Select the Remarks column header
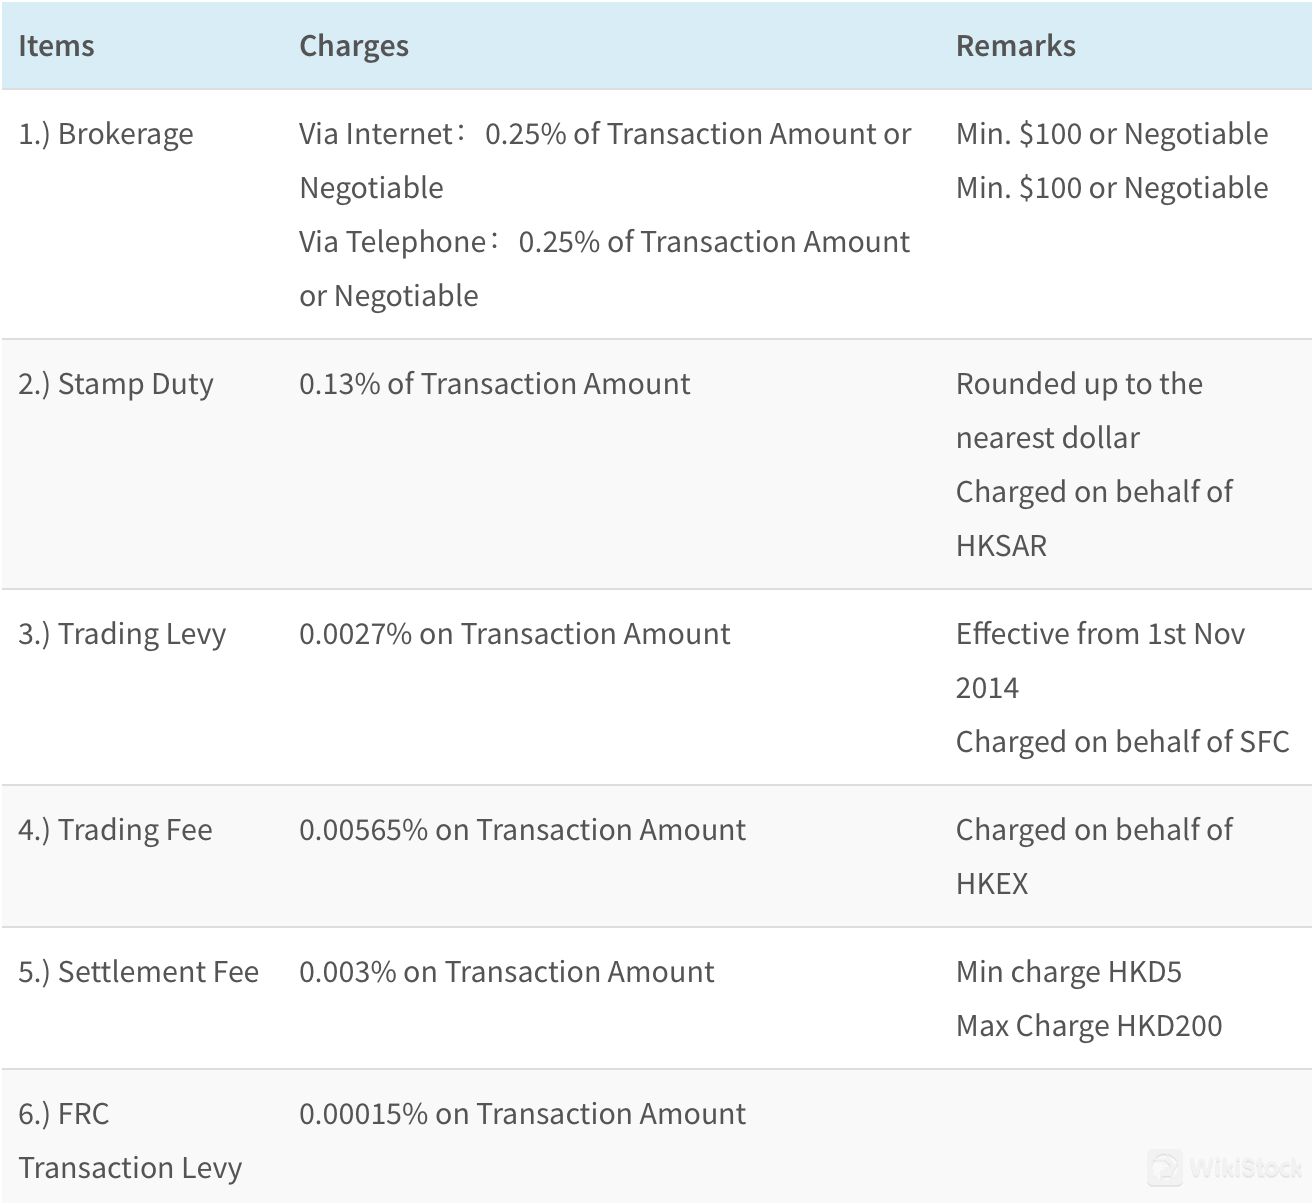This screenshot has width=1312, height=1203. [1016, 46]
